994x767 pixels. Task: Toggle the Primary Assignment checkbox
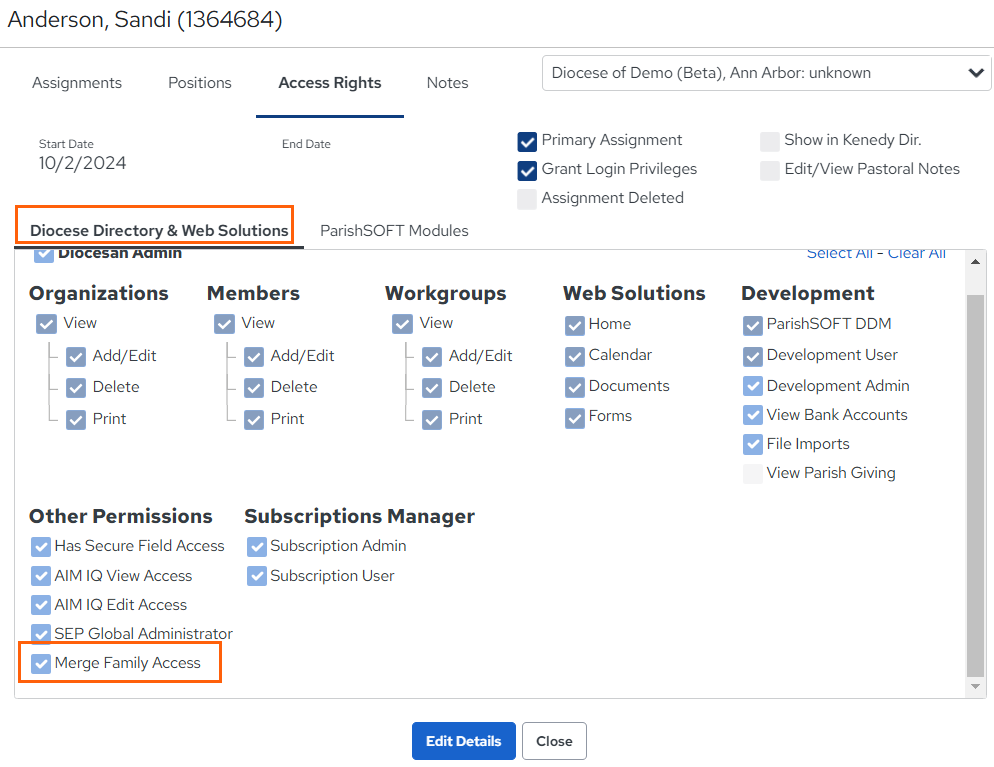(x=527, y=141)
